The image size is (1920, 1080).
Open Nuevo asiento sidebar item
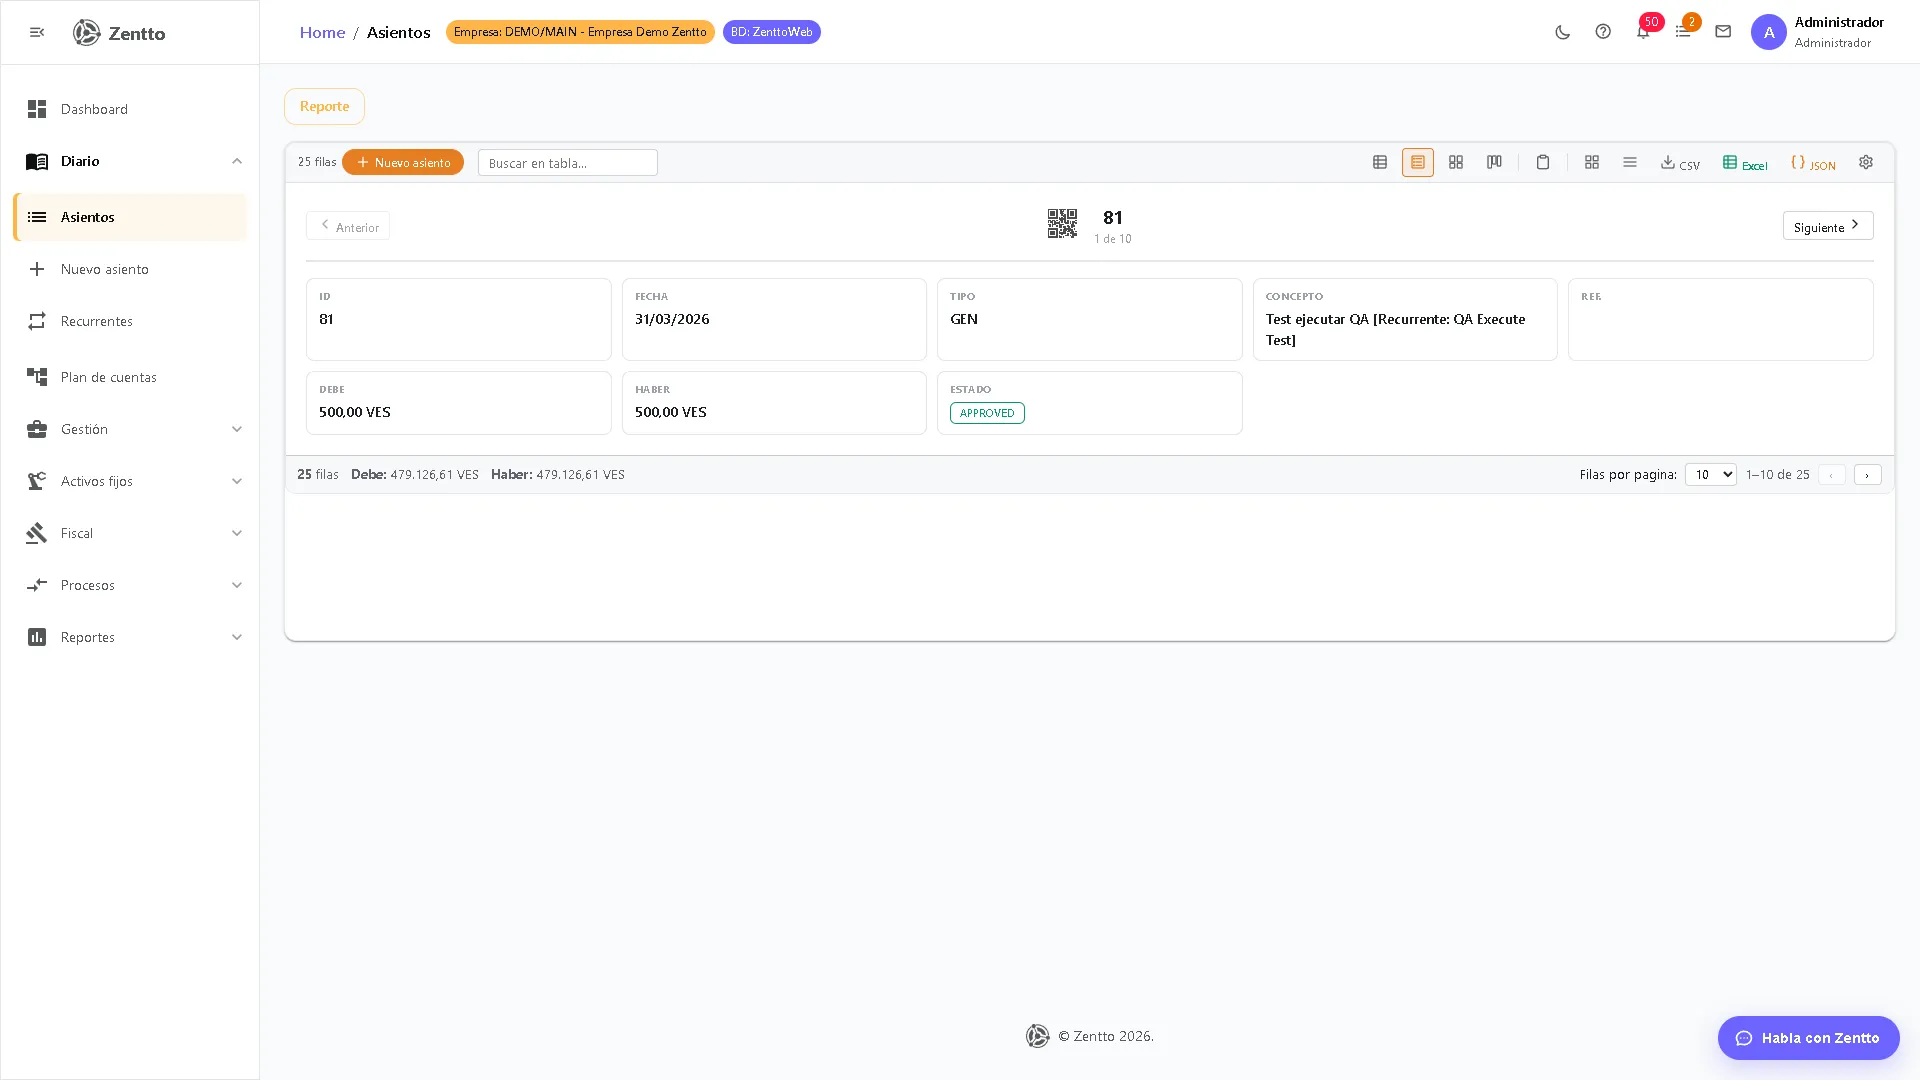point(130,269)
